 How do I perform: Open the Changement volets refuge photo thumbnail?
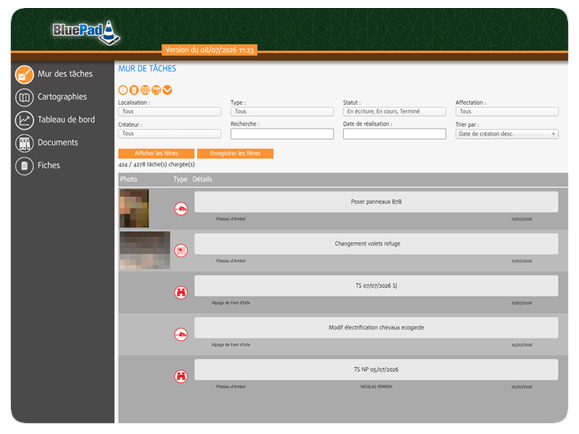click(145, 250)
